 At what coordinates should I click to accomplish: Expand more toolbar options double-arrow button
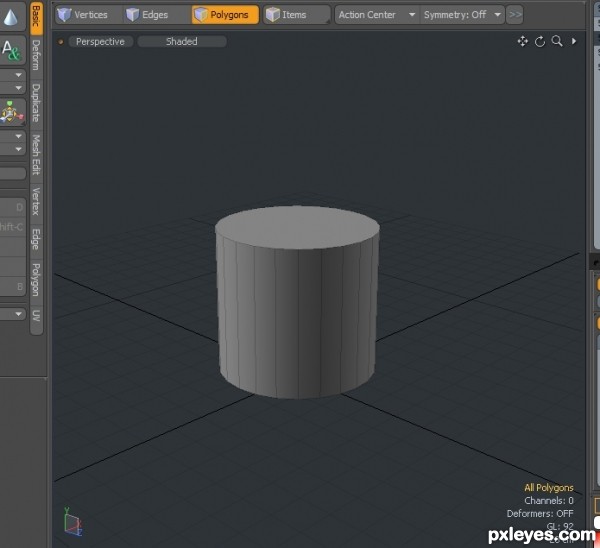point(515,15)
